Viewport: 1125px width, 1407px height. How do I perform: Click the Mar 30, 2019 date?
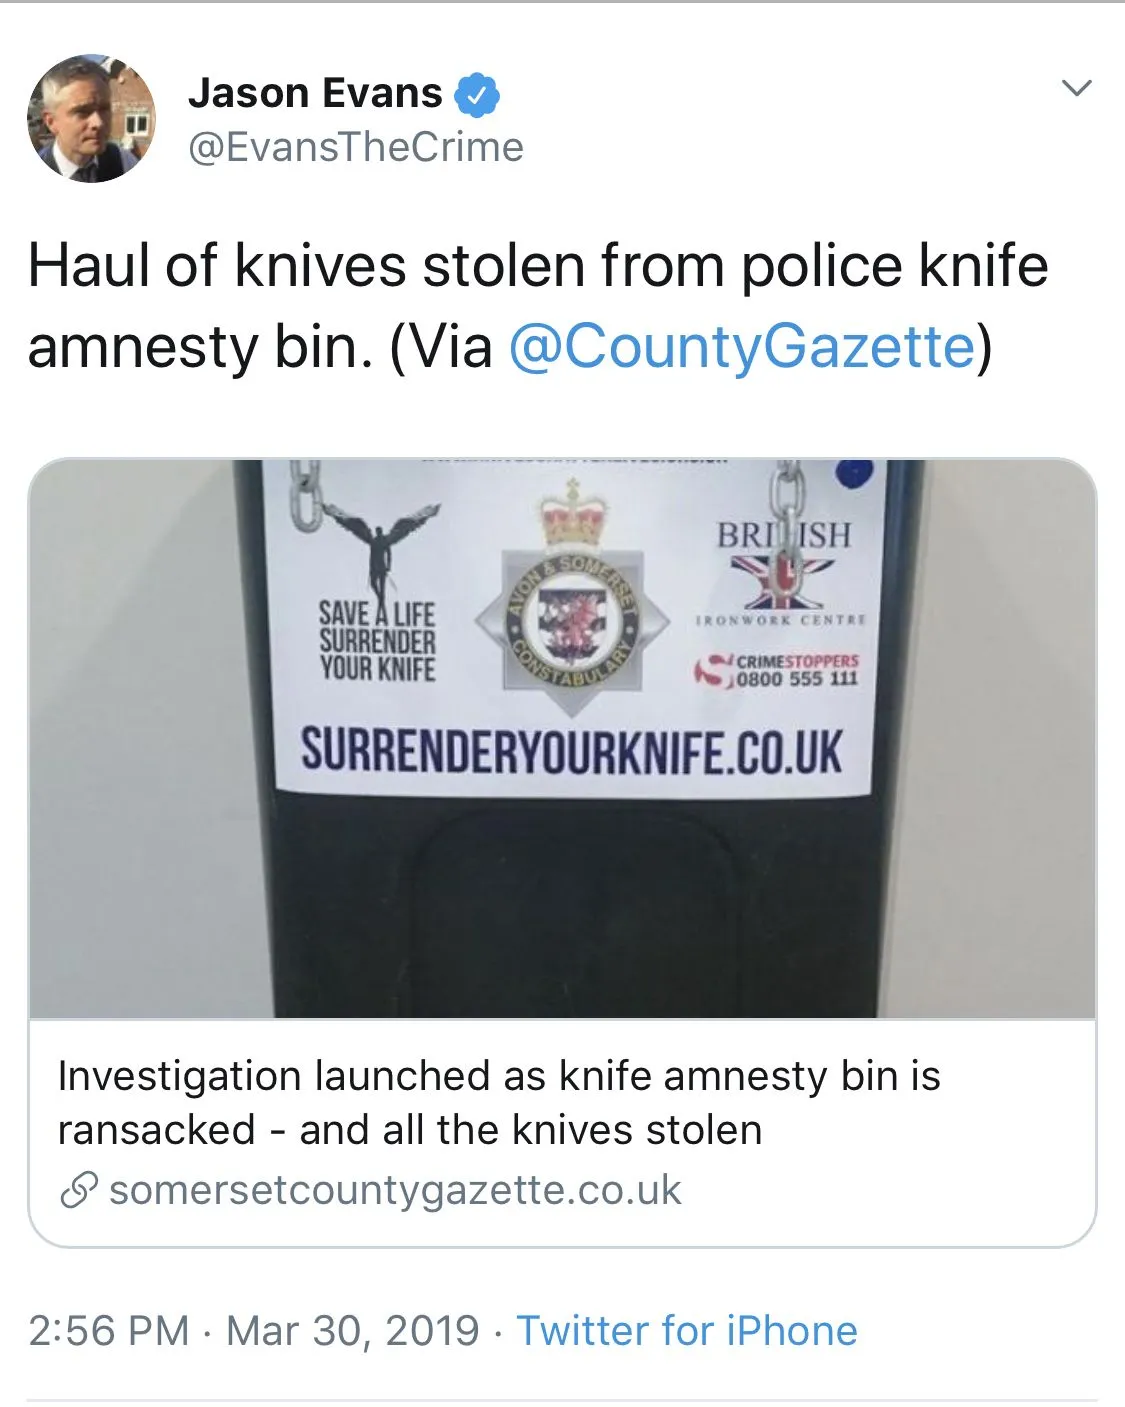point(353,1331)
